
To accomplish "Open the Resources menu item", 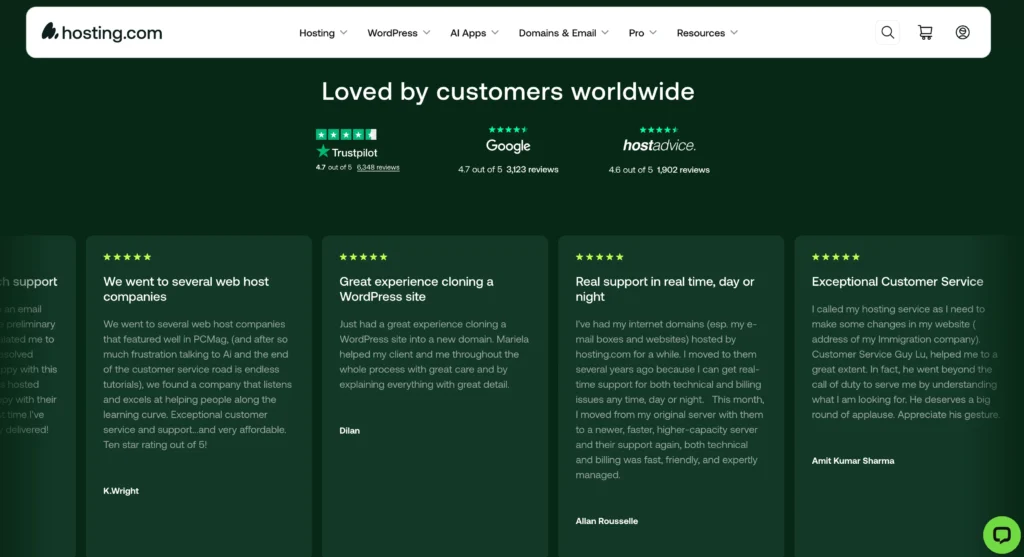I will (x=701, y=33).
